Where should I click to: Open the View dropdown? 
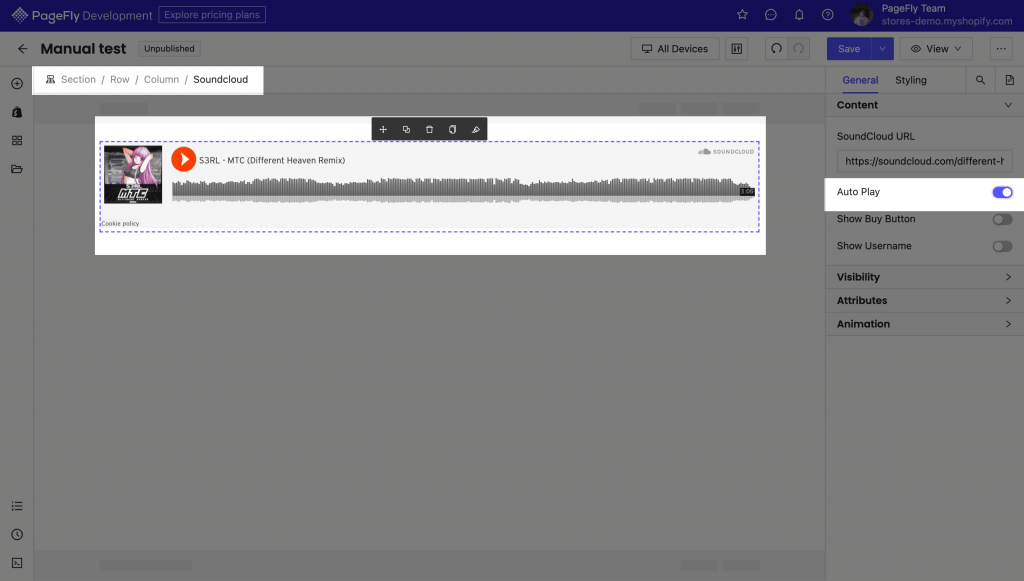pyautogui.click(x=936, y=49)
